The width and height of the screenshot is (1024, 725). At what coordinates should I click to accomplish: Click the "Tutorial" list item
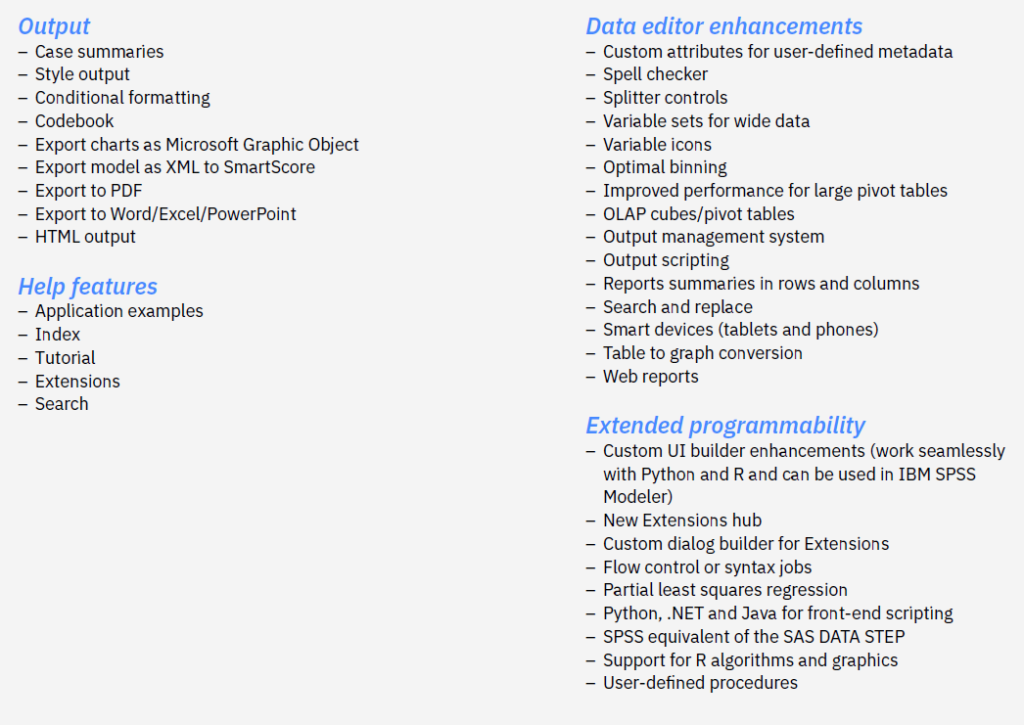point(65,358)
